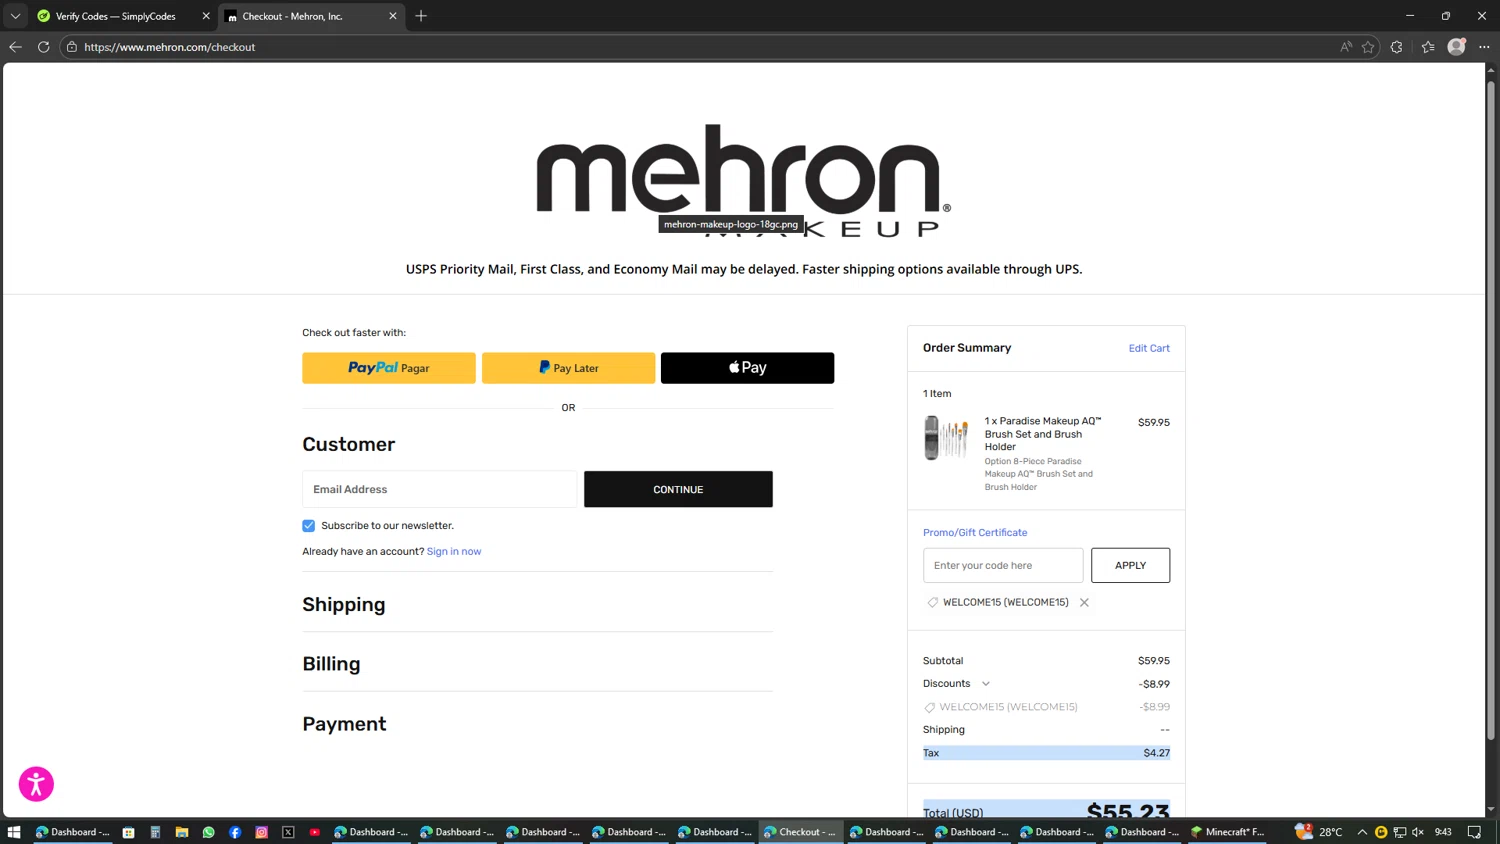This screenshot has width=1500, height=844.
Task: Open the Favorites list icon
Action: point(1428,47)
